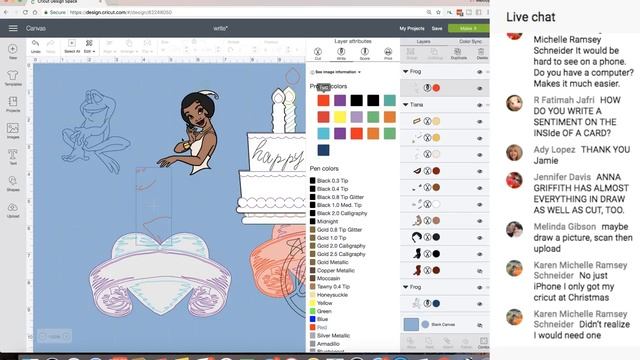640x360 pixels.
Task: Select the Text tool
Action: pos(13,157)
